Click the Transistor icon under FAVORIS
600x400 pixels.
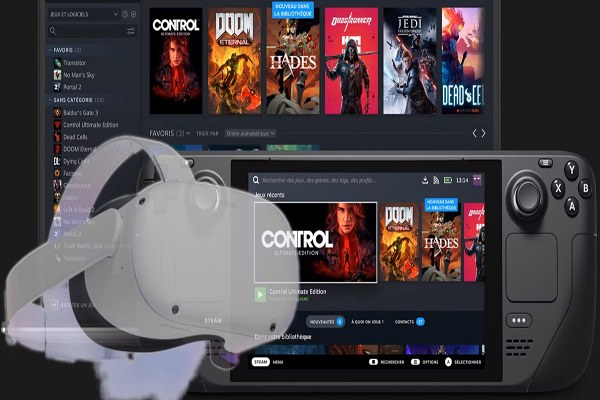(57, 63)
